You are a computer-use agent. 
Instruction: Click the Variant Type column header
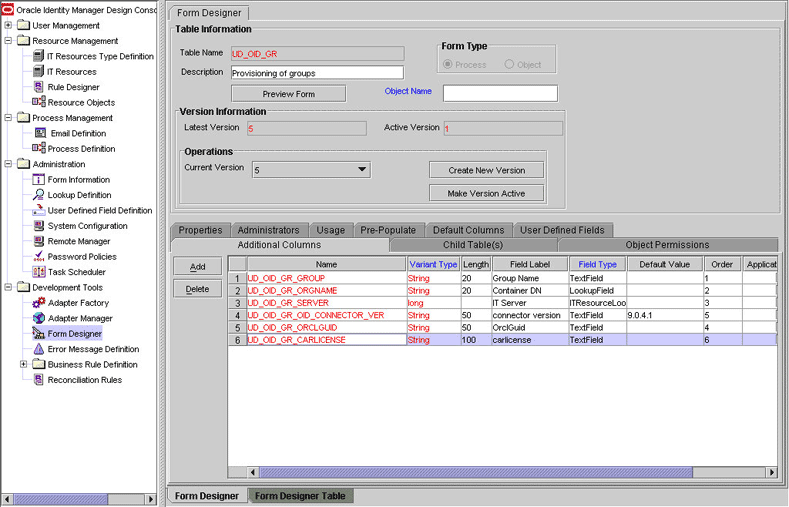click(x=433, y=264)
